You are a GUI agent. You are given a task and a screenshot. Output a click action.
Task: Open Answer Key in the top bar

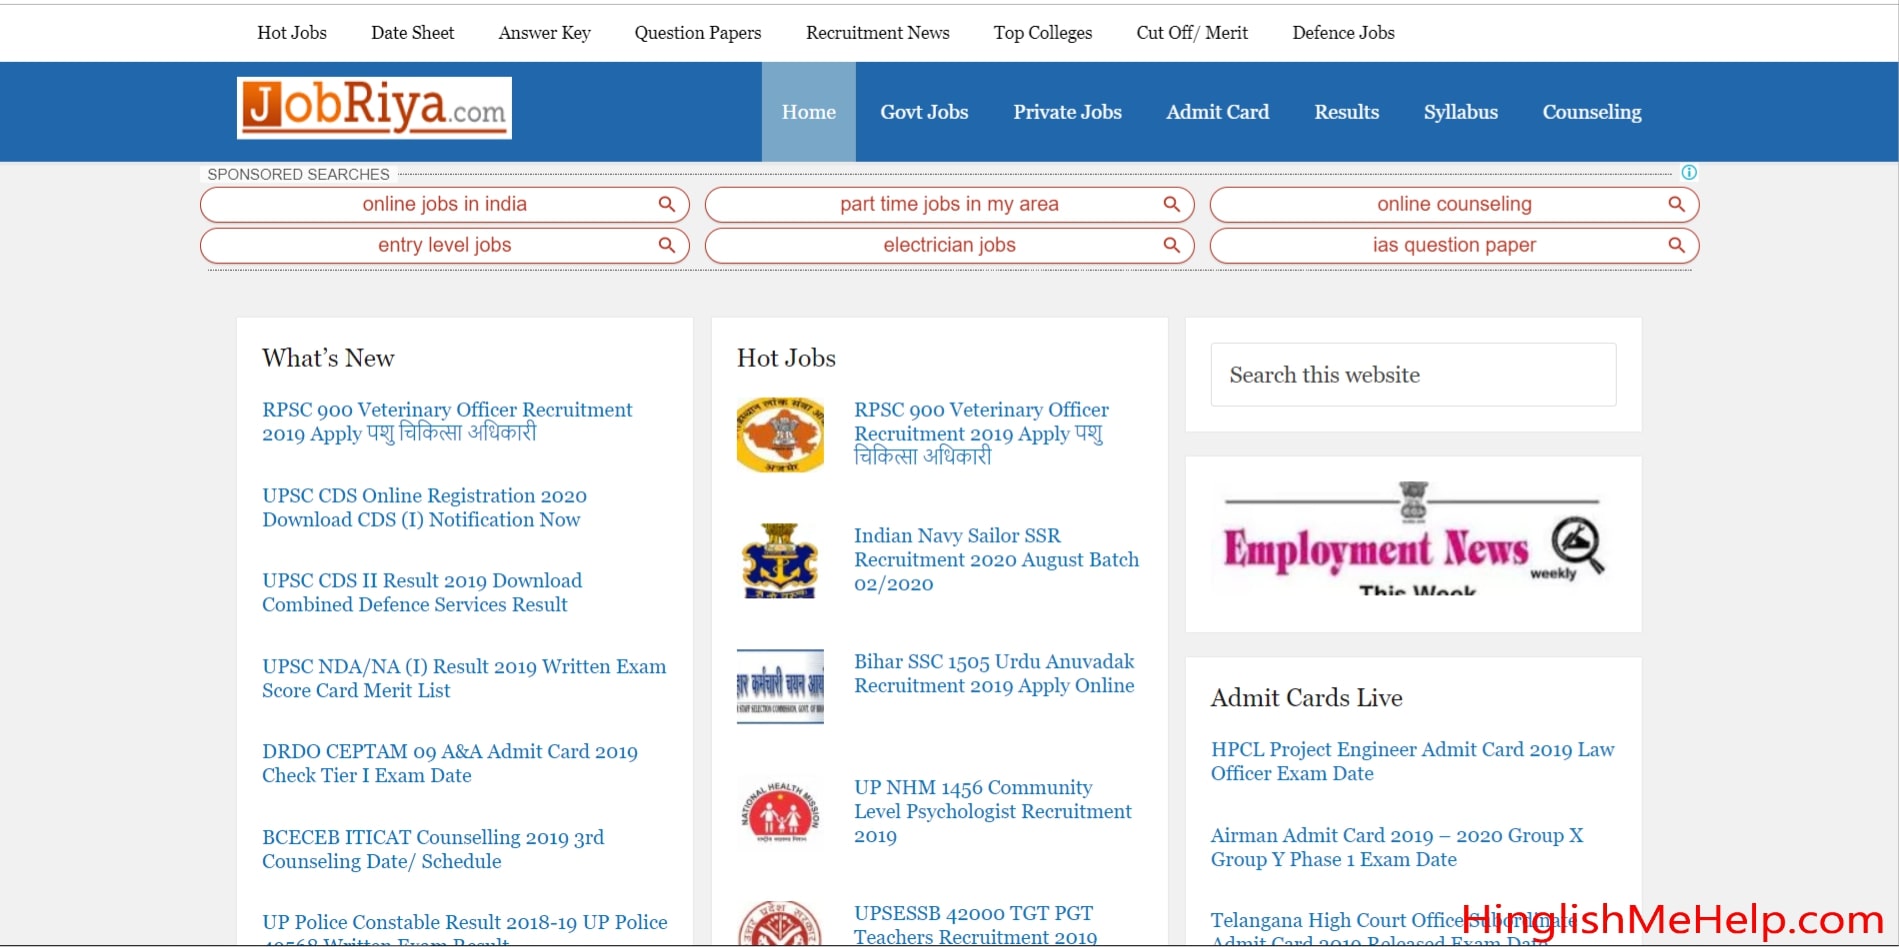544,33
